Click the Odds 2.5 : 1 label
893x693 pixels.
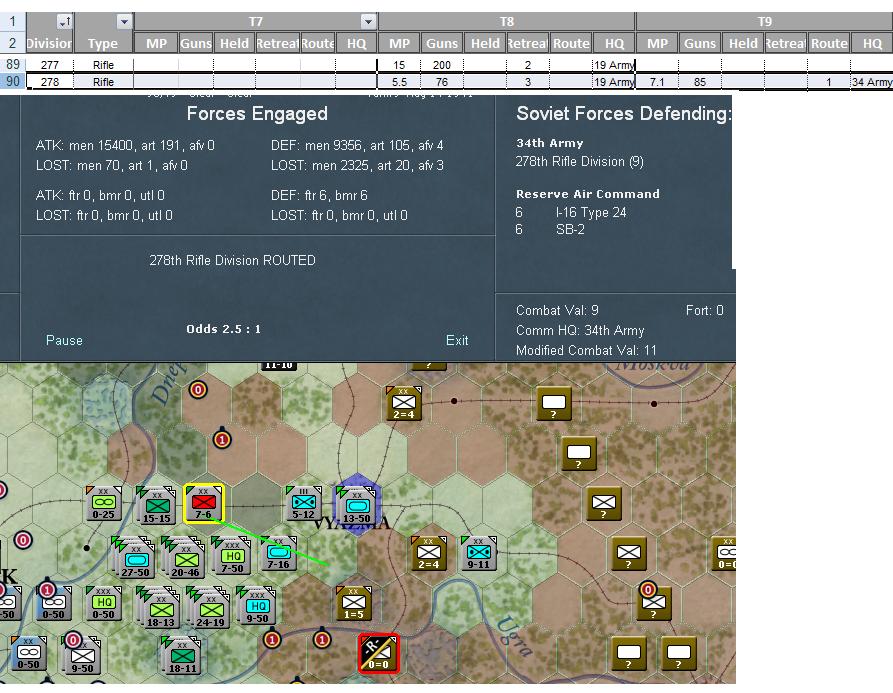point(223,329)
